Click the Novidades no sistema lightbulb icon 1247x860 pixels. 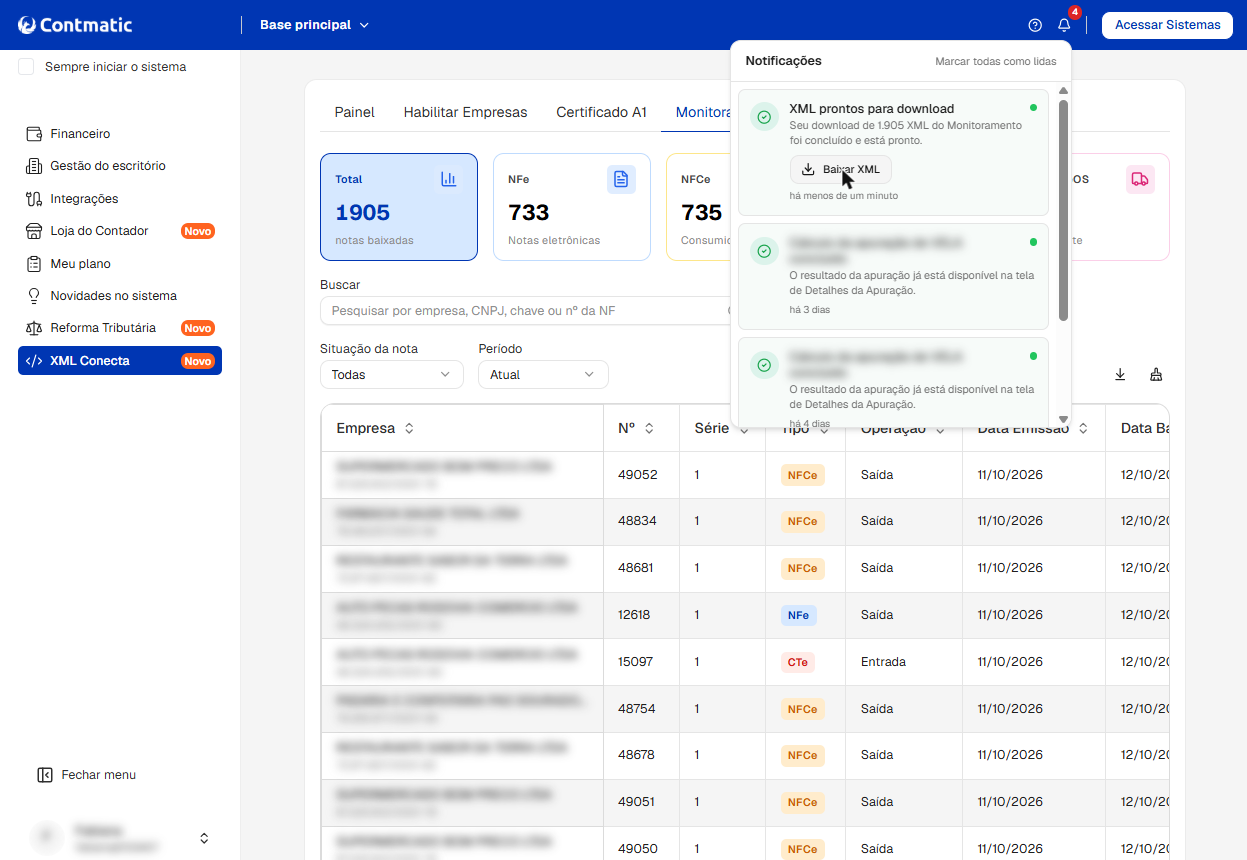[x=33, y=296]
